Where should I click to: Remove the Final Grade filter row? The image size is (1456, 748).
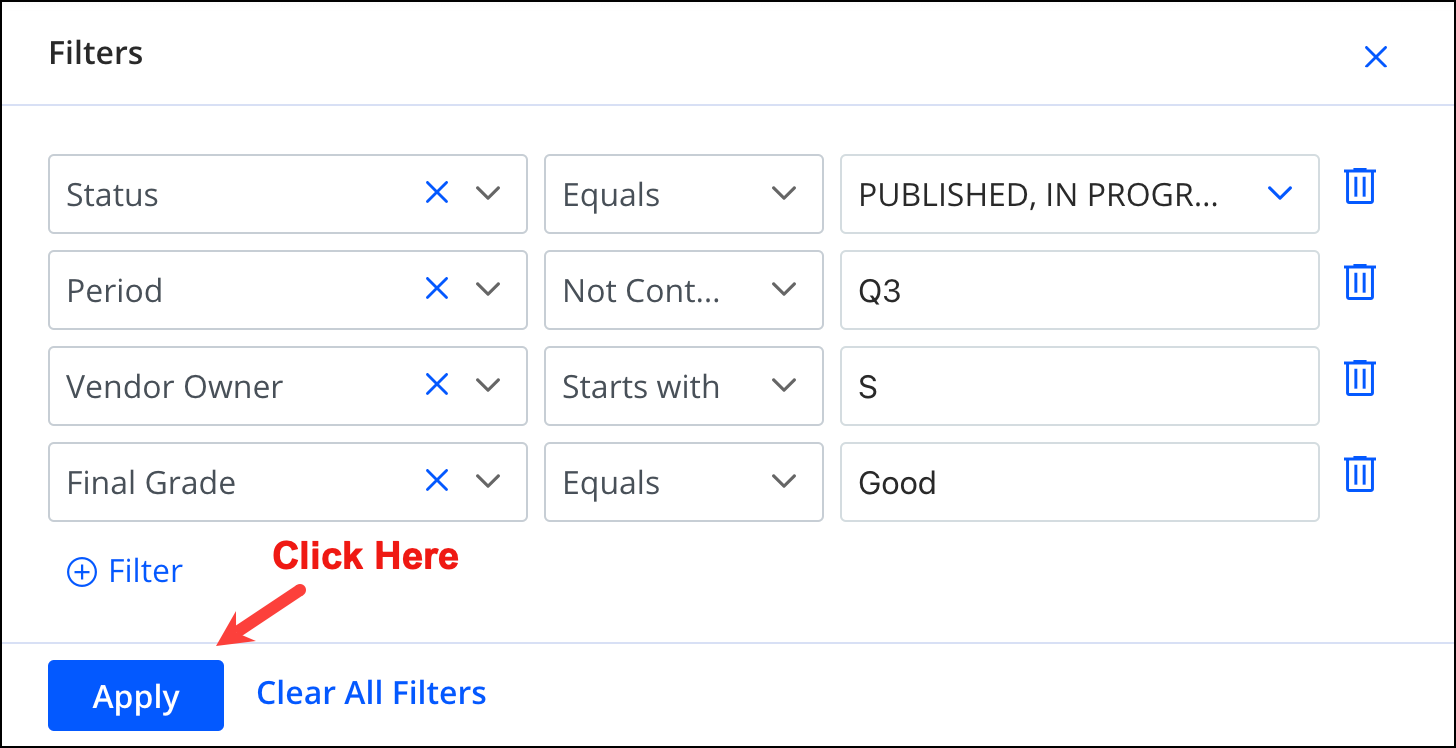[1360, 474]
